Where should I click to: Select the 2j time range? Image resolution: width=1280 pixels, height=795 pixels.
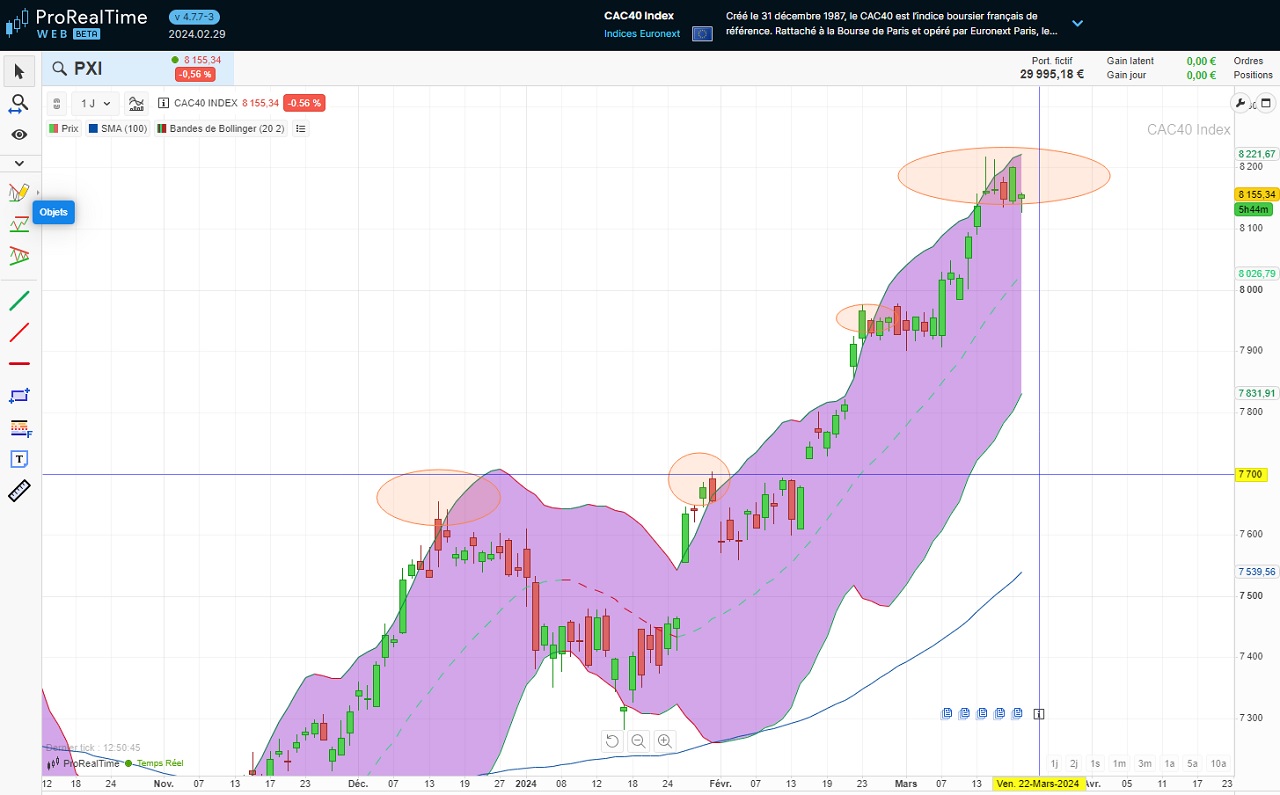(x=1074, y=763)
